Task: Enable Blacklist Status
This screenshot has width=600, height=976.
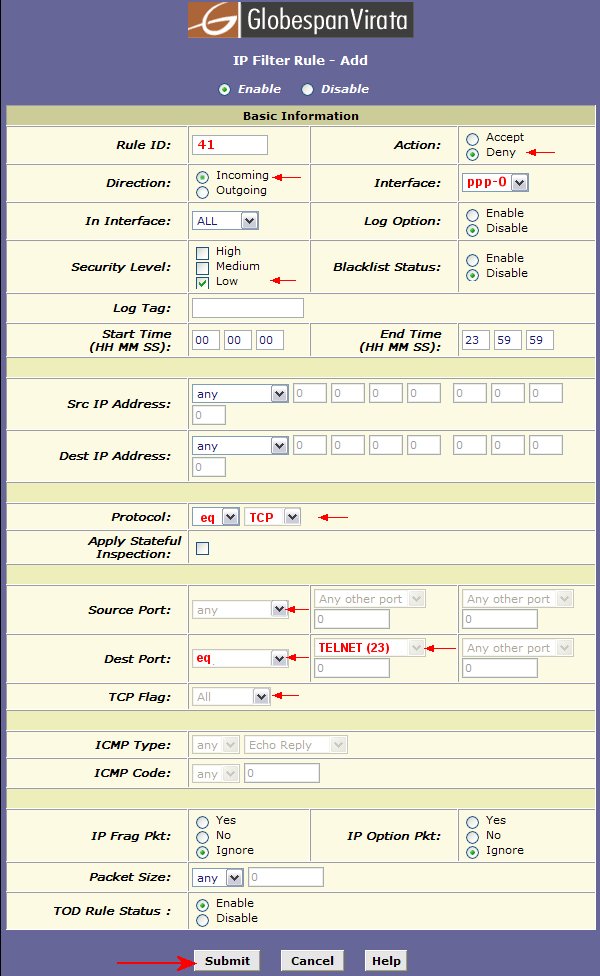Action: 472,260
